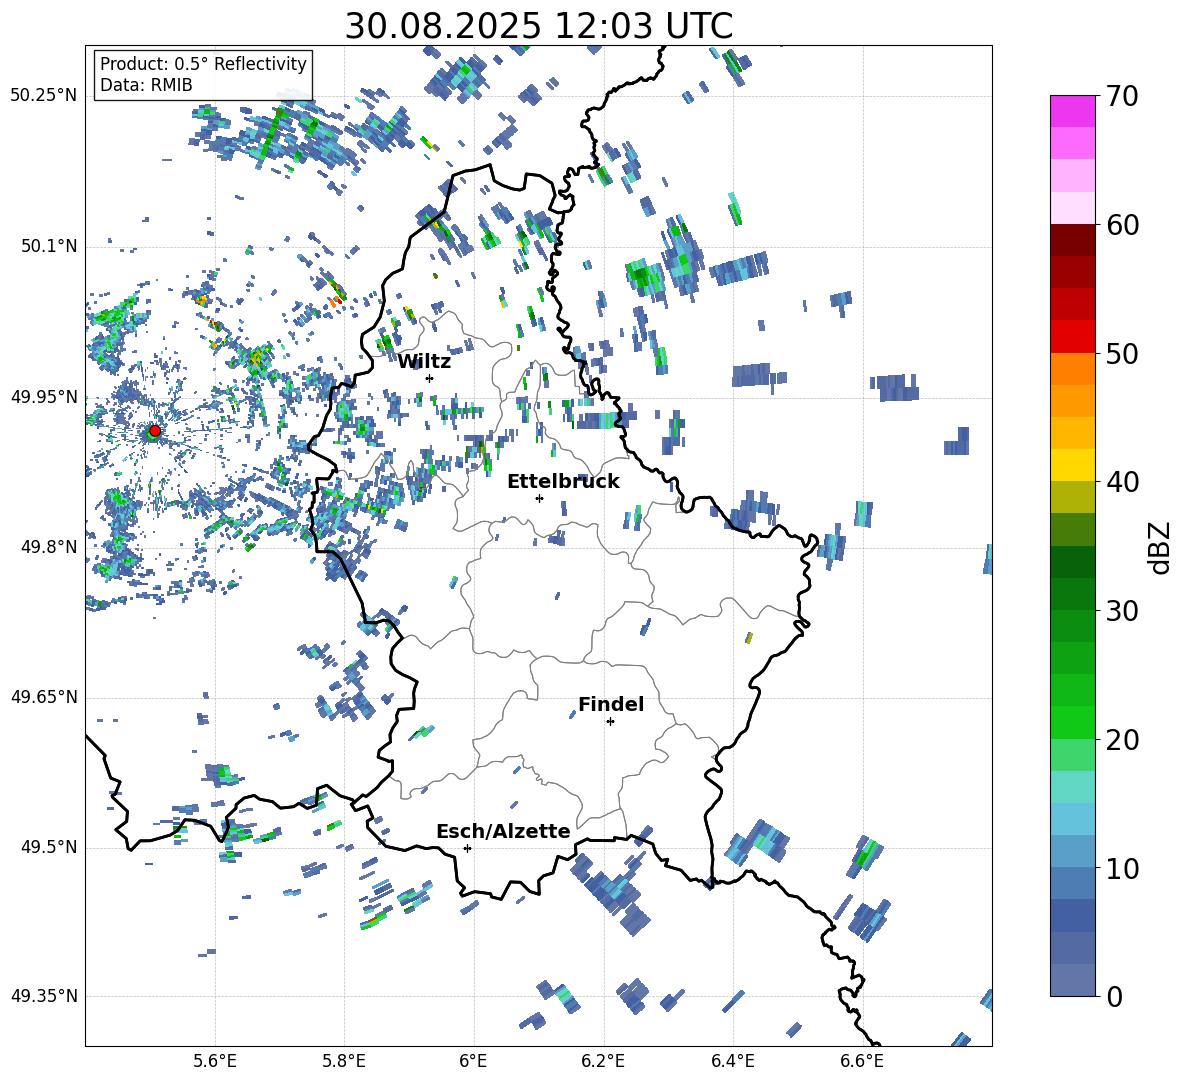Click the 30 colorbar tick label
The image size is (1184, 1081).
tap(1122, 611)
